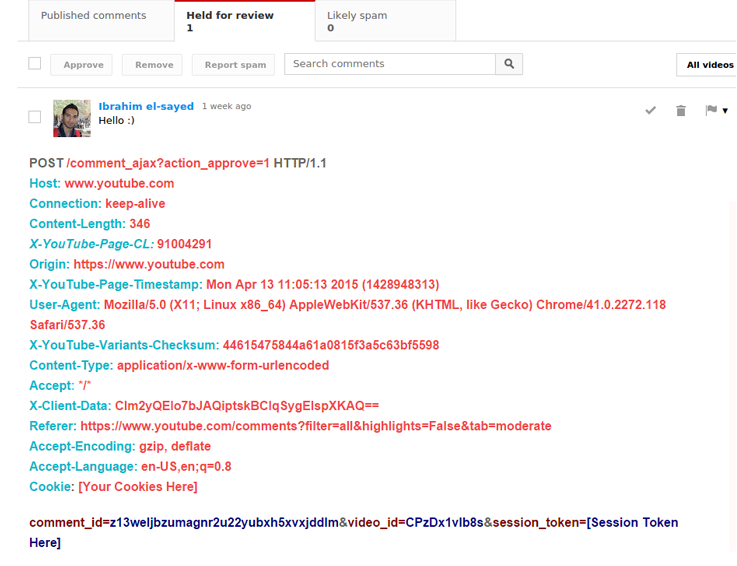The height and width of the screenshot is (566, 737).
Task: Click the Remove button
Action: (x=152, y=65)
